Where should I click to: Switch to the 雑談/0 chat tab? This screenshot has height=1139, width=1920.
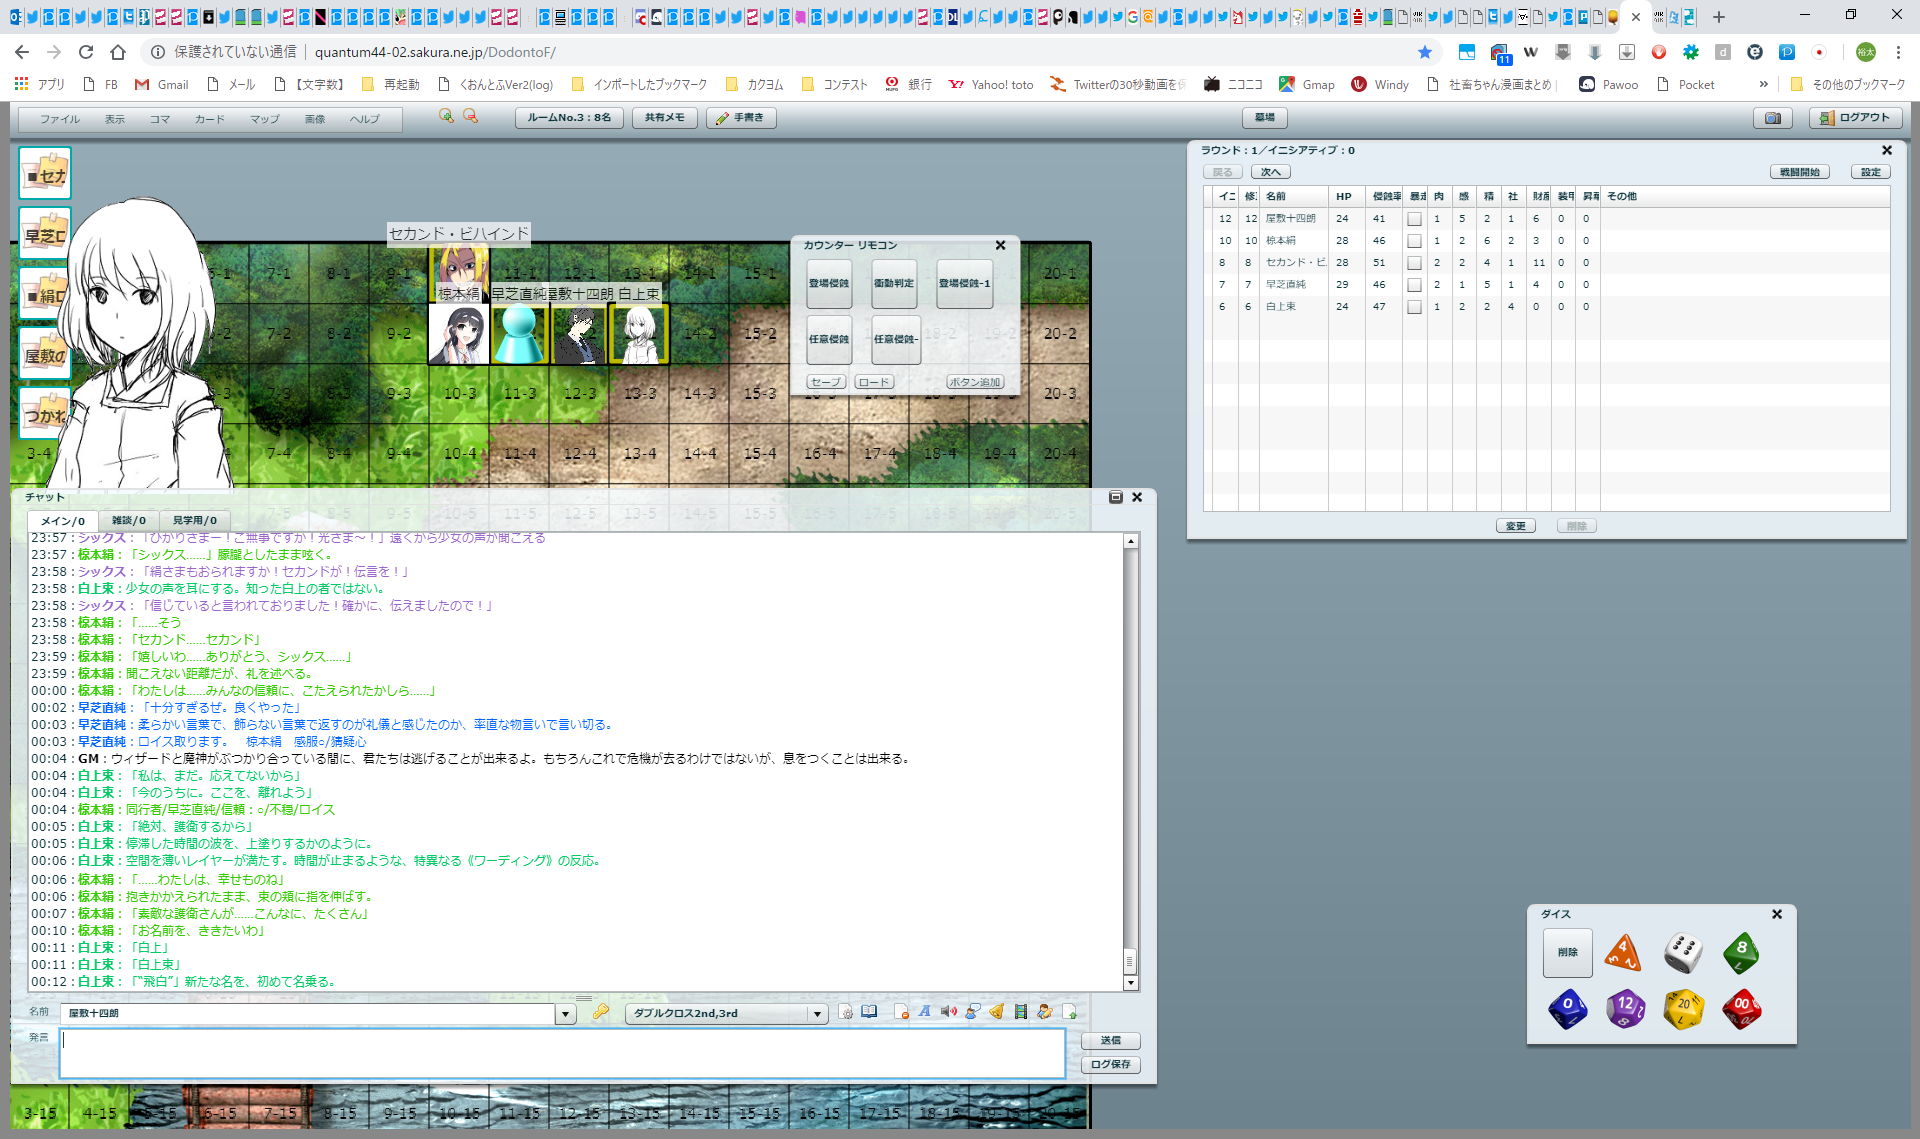point(129,520)
